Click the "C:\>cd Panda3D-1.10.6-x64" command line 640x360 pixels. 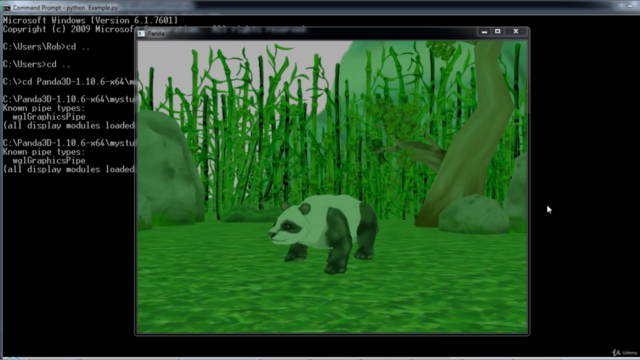69,82
